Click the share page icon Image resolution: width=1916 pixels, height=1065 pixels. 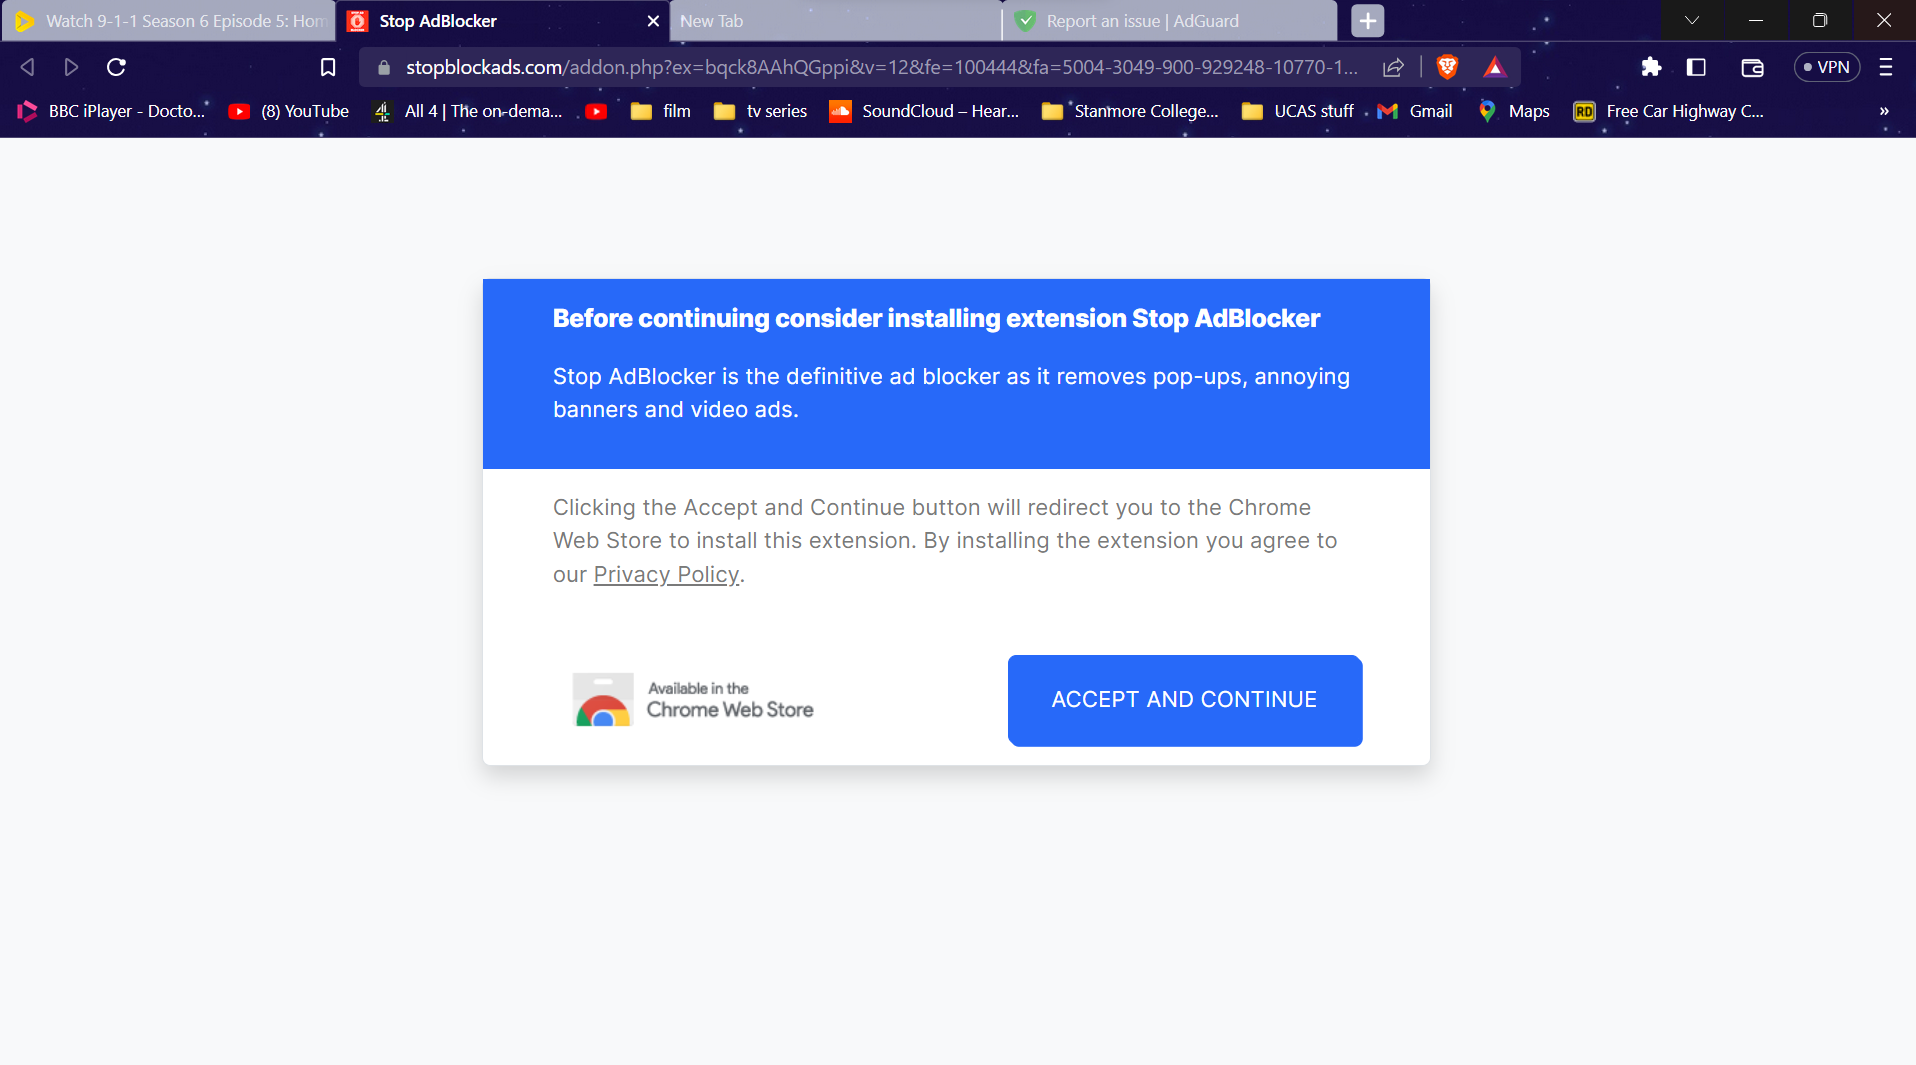(1393, 67)
